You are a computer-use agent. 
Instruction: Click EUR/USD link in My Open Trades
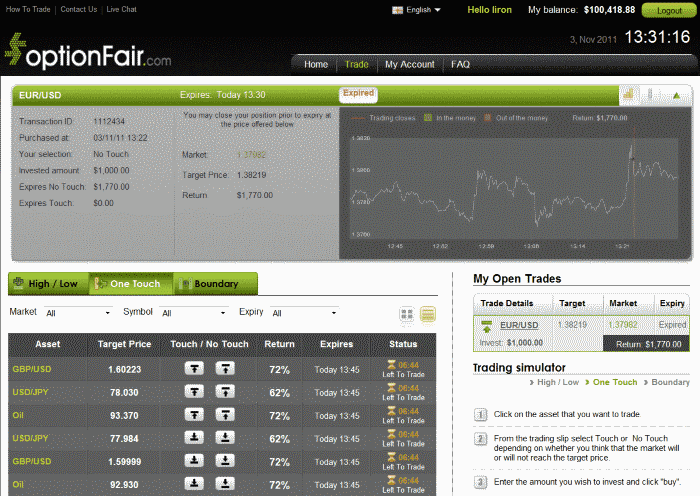[x=519, y=325]
